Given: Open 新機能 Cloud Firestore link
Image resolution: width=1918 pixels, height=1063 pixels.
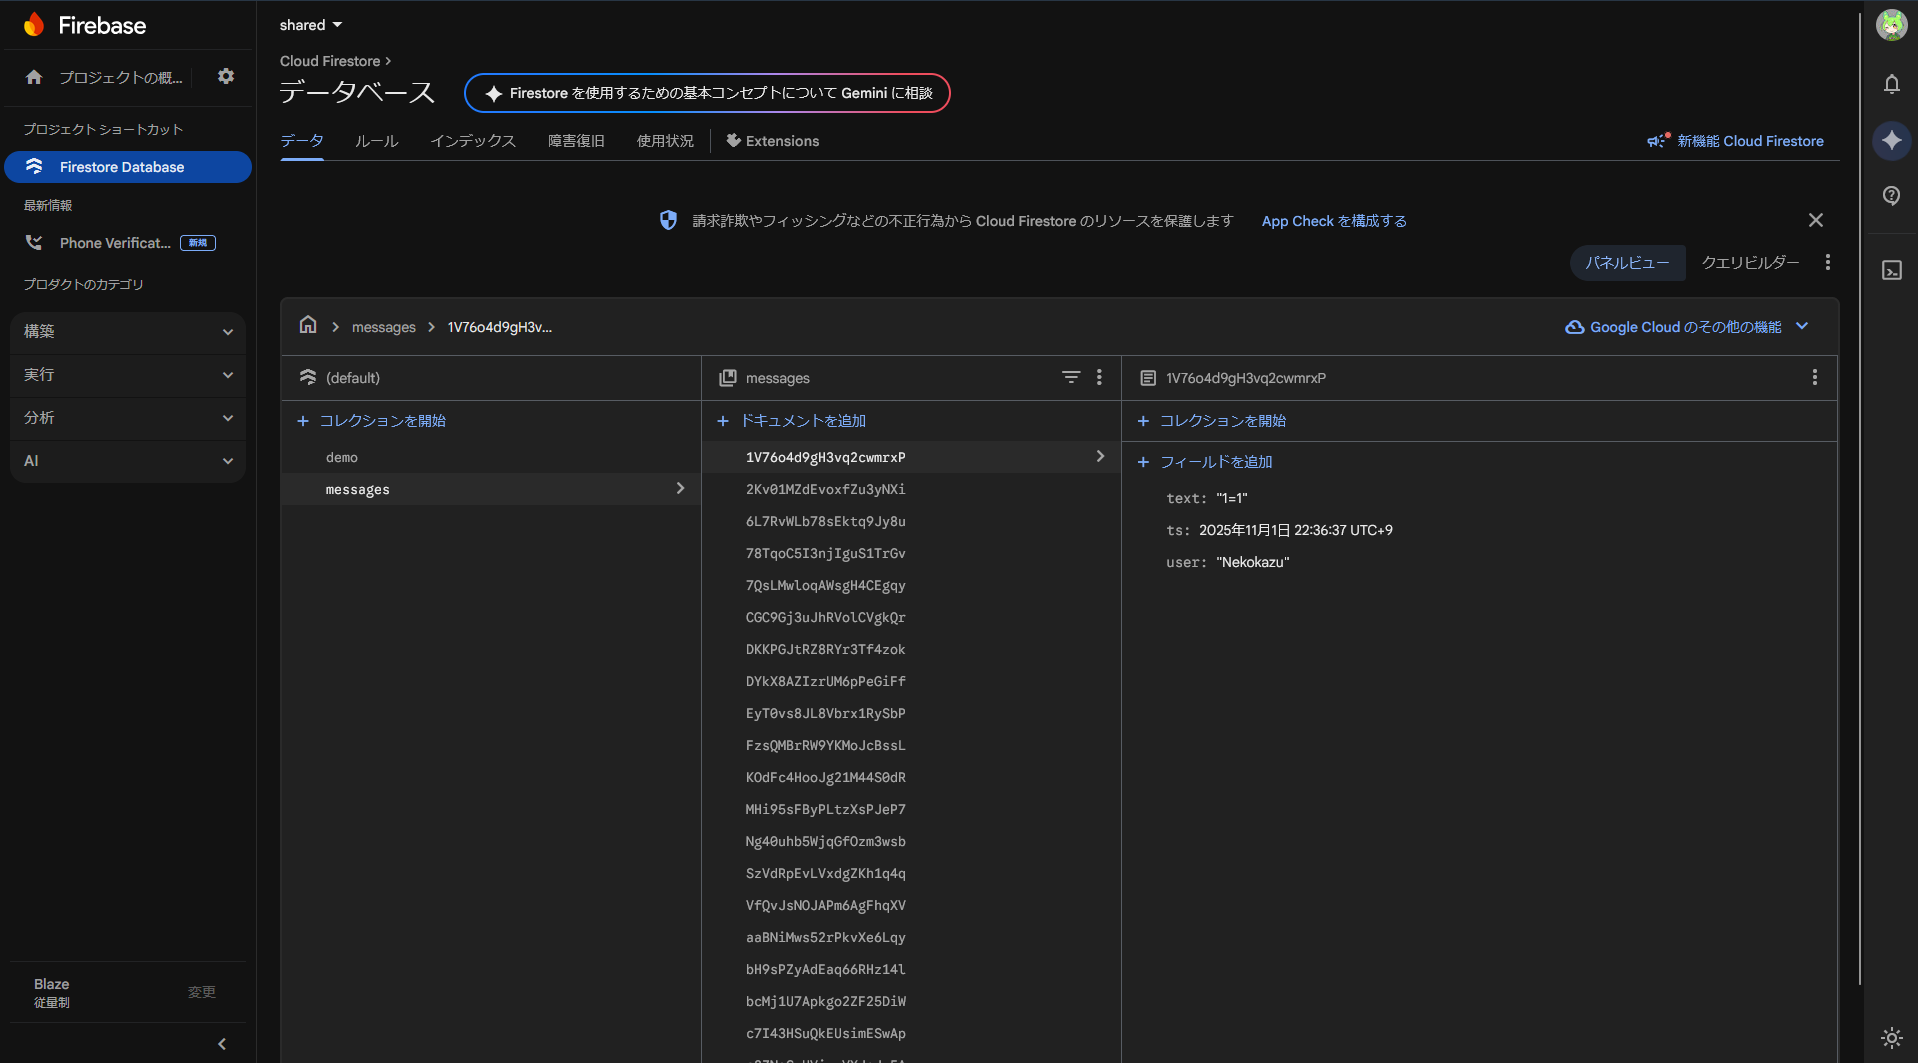Looking at the screenshot, I should 1735,141.
